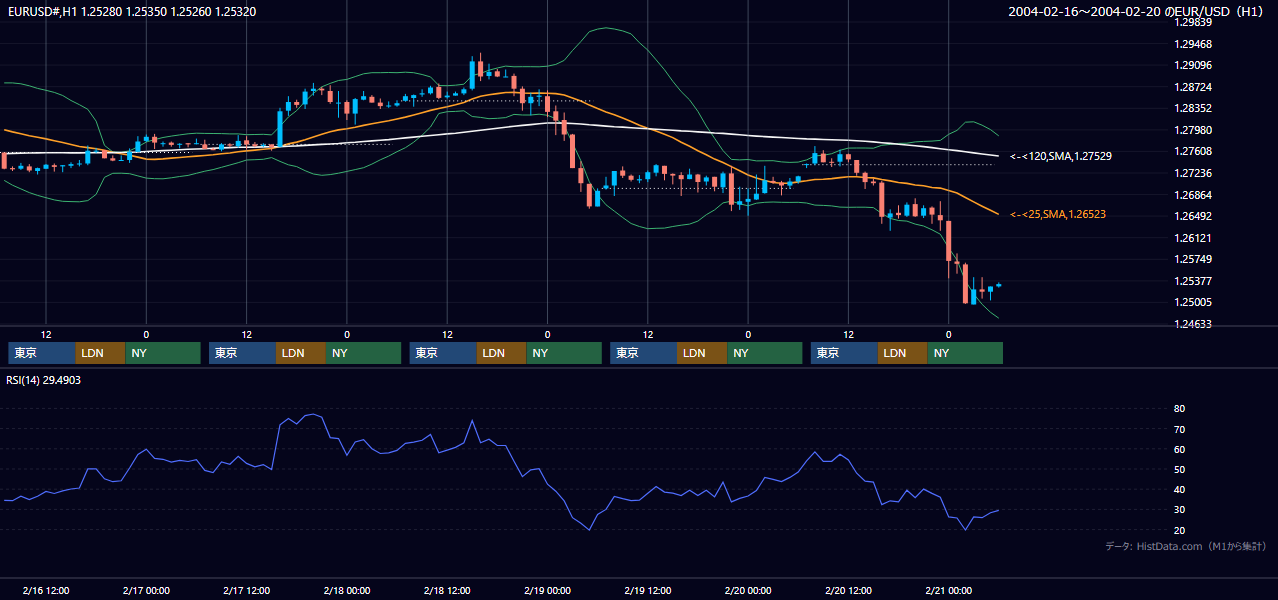This screenshot has height=600, width=1278.
Task: Select the 2/17 12:00 date label
Action: 246,590
